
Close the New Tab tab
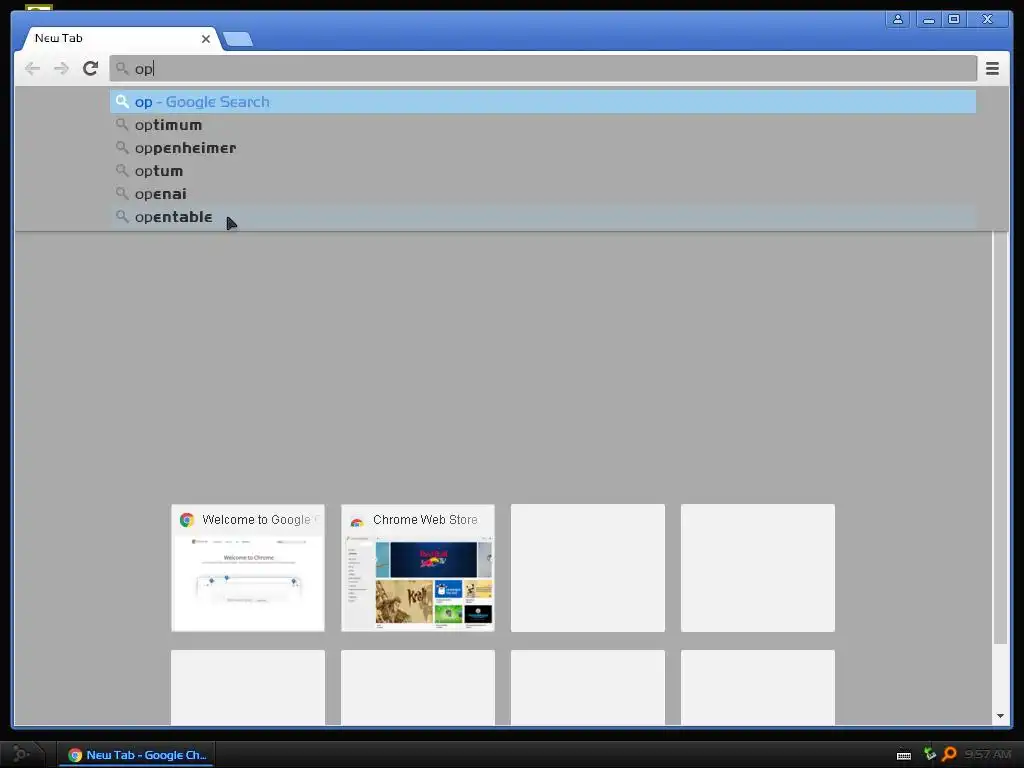coord(206,39)
